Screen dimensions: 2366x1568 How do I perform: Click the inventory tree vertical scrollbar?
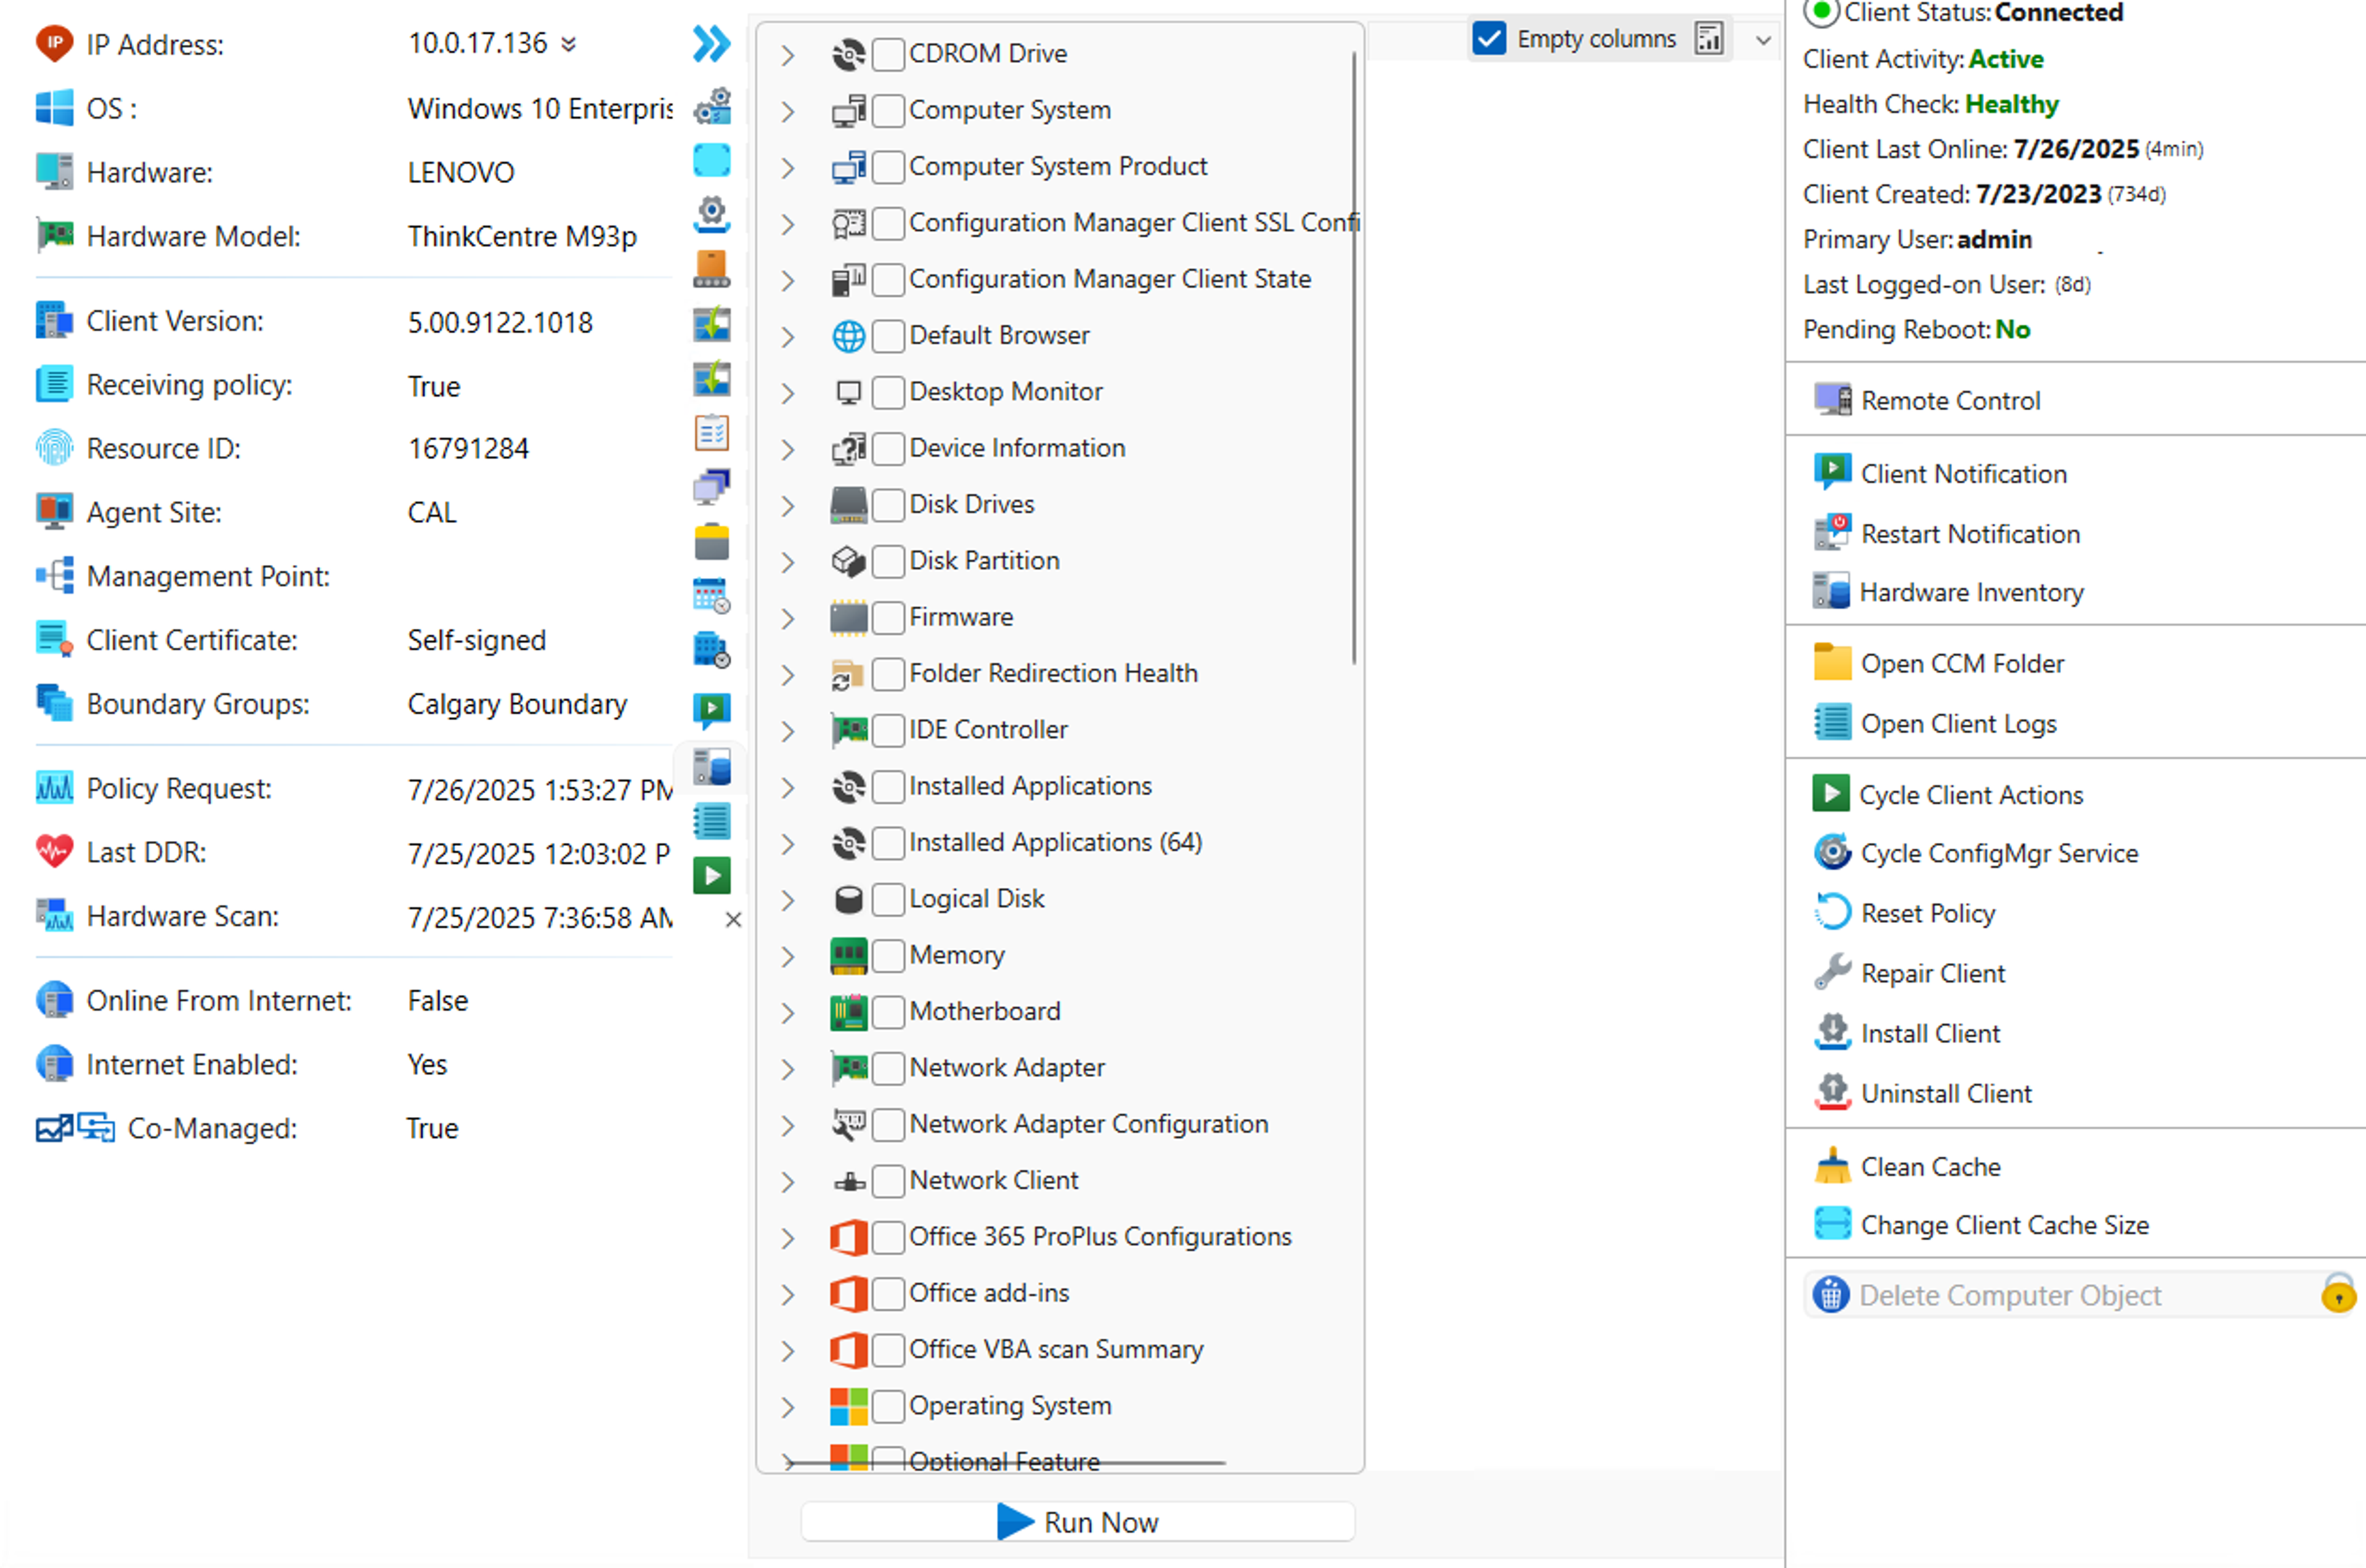click(1354, 358)
